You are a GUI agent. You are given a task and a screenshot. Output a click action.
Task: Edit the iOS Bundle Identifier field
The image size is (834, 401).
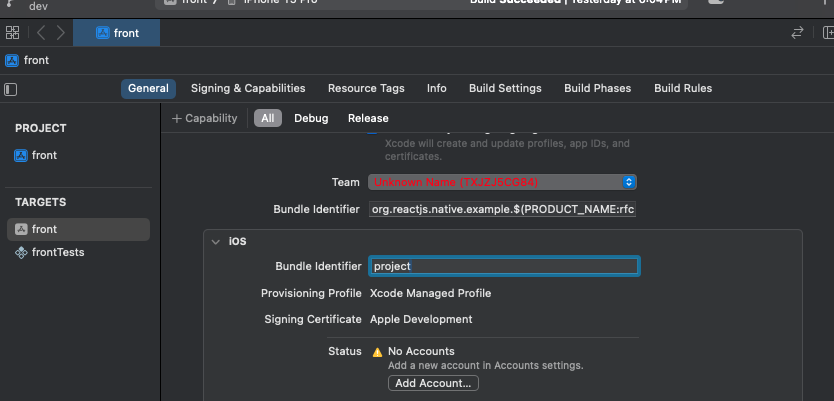(x=504, y=266)
